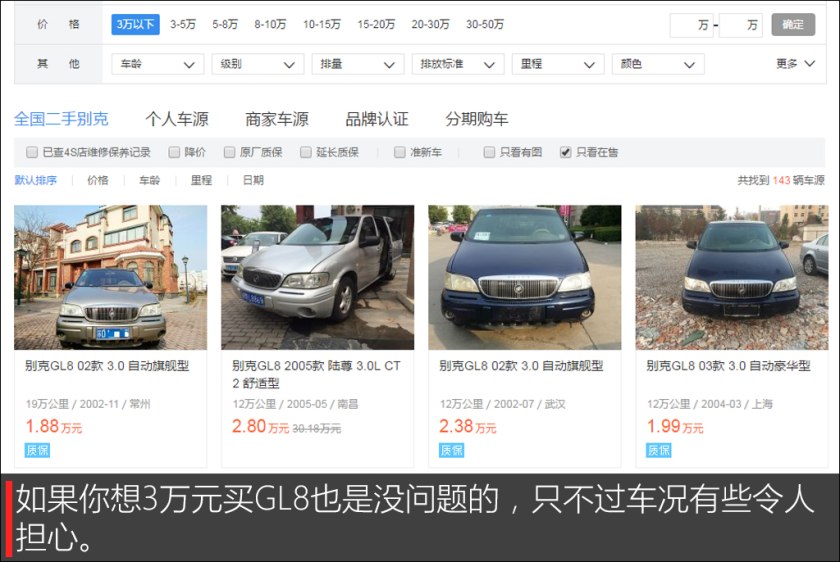Image resolution: width=840 pixels, height=562 pixels.
Task: Open the blue GL8 上海 car photo
Action: point(732,278)
